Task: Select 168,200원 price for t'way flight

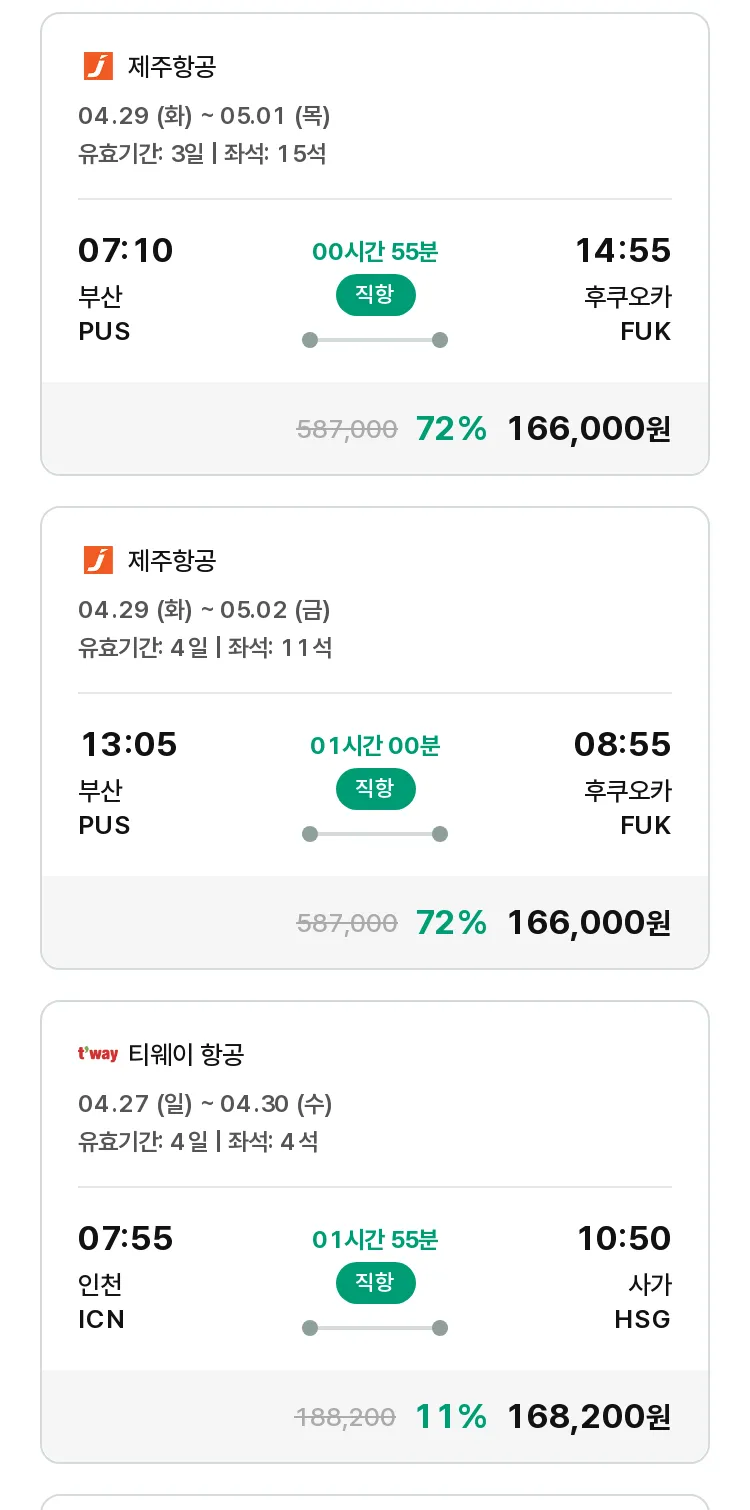Action: pos(589,1417)
